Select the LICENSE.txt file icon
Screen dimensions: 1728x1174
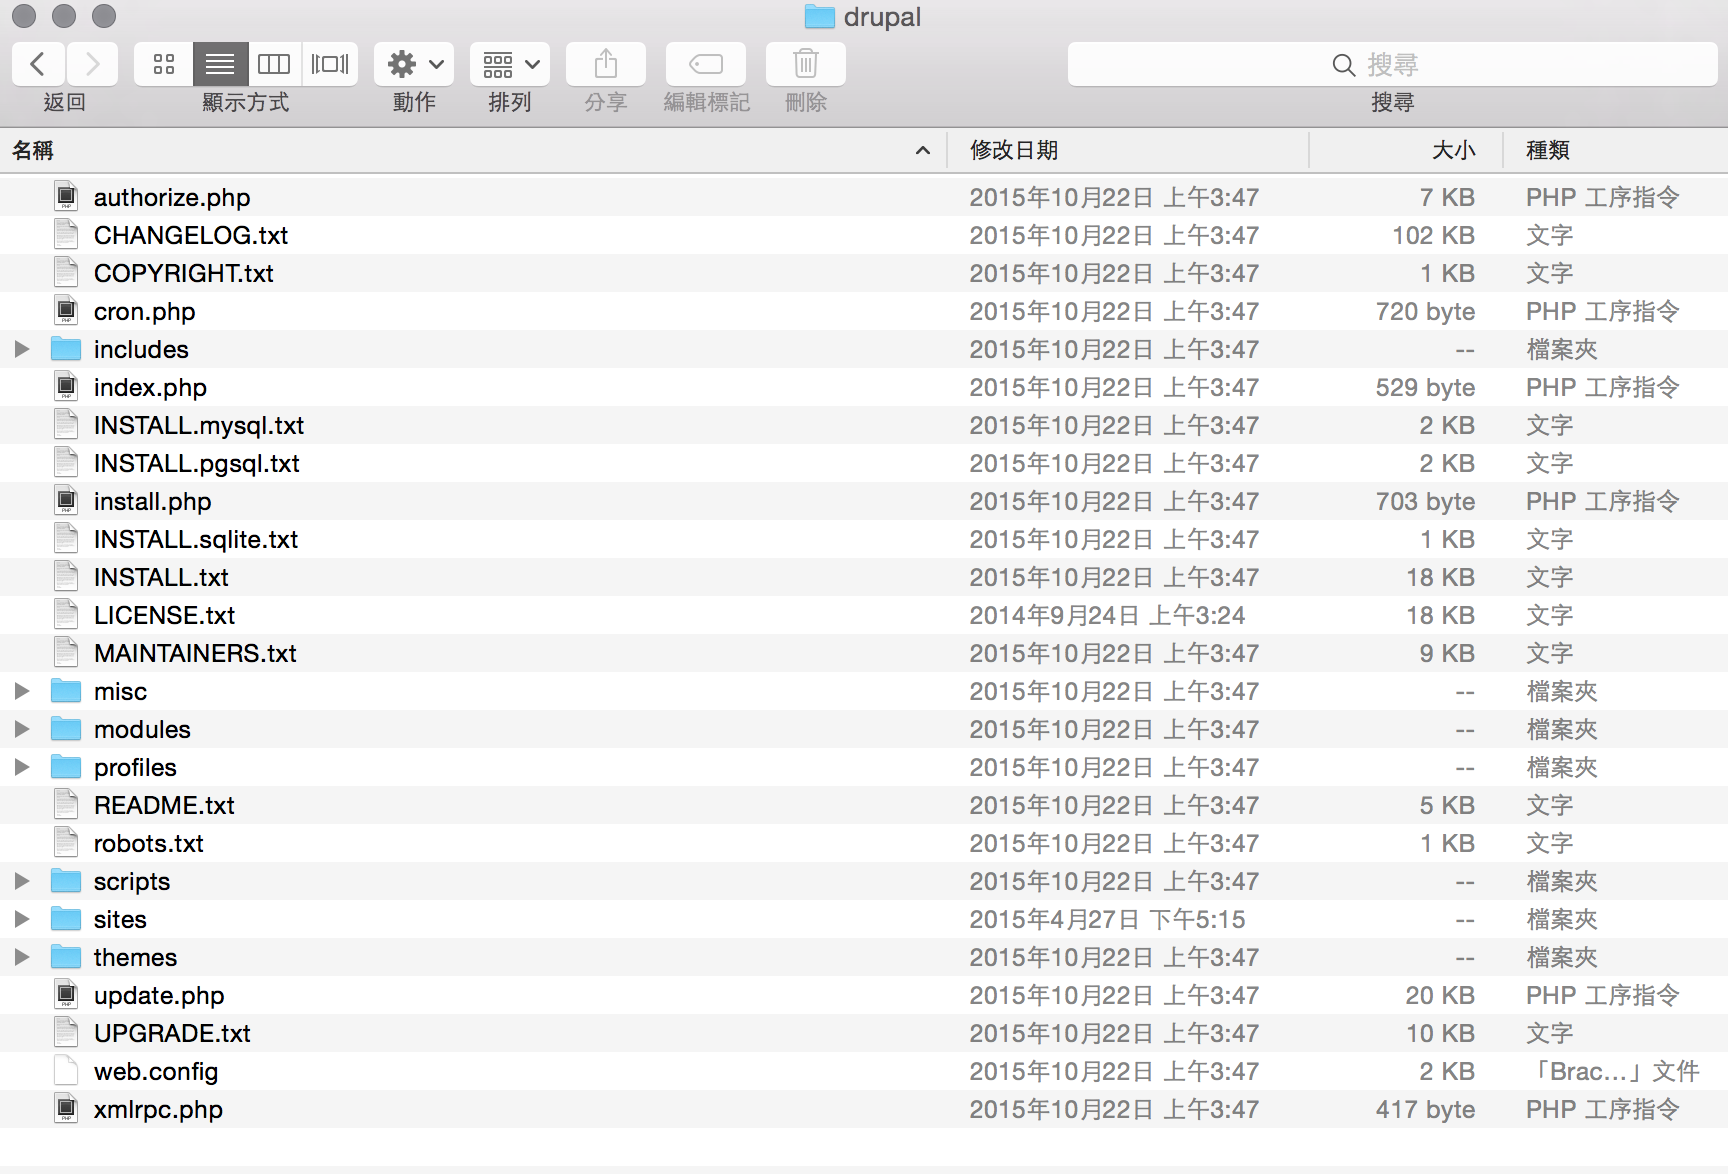click(66, 615)
